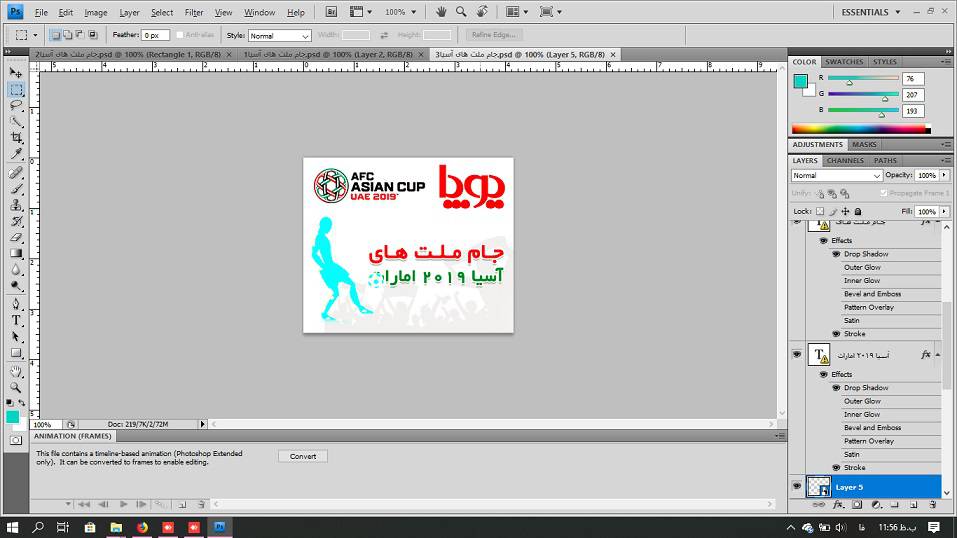Open Opacity slider arrow
The width and height of the screenshot is (957, 538).
point(944,175)
